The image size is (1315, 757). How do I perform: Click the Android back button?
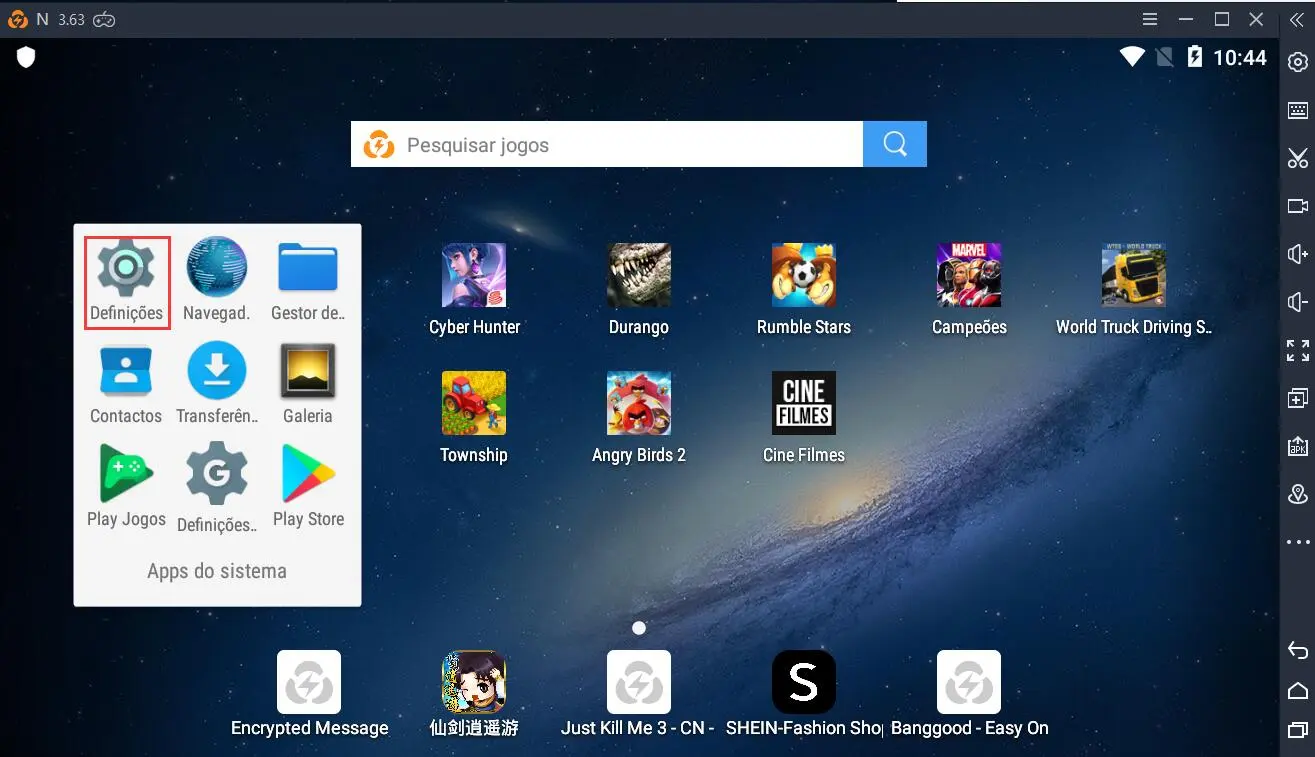click(x=1298, y=650)
